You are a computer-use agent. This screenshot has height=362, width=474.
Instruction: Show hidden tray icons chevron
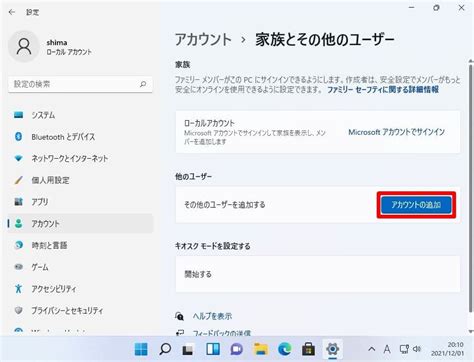click(372, 349)
